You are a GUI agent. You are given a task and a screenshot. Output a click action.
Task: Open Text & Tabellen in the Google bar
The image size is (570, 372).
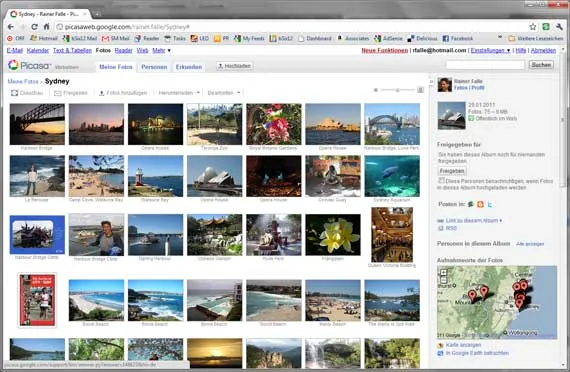(72, 50)
